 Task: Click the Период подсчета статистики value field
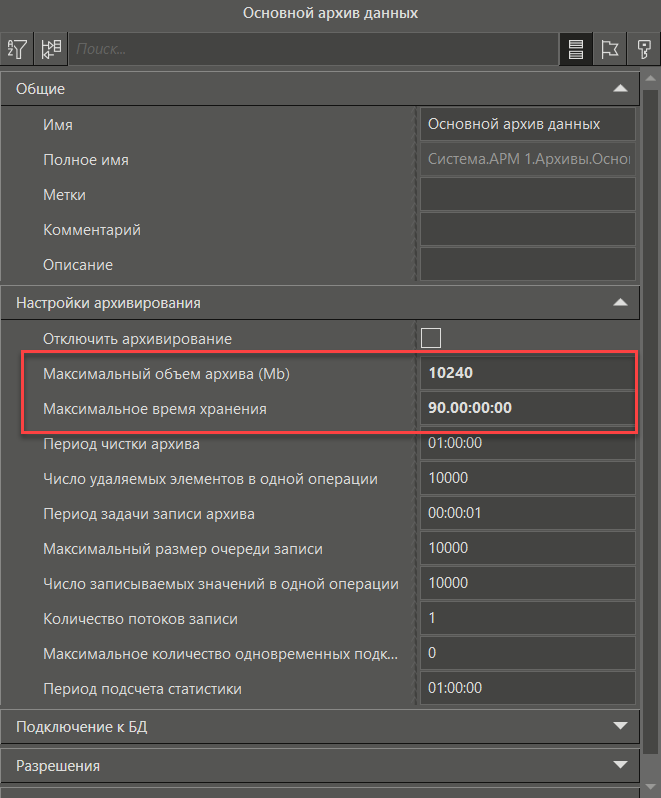[527, 688]
